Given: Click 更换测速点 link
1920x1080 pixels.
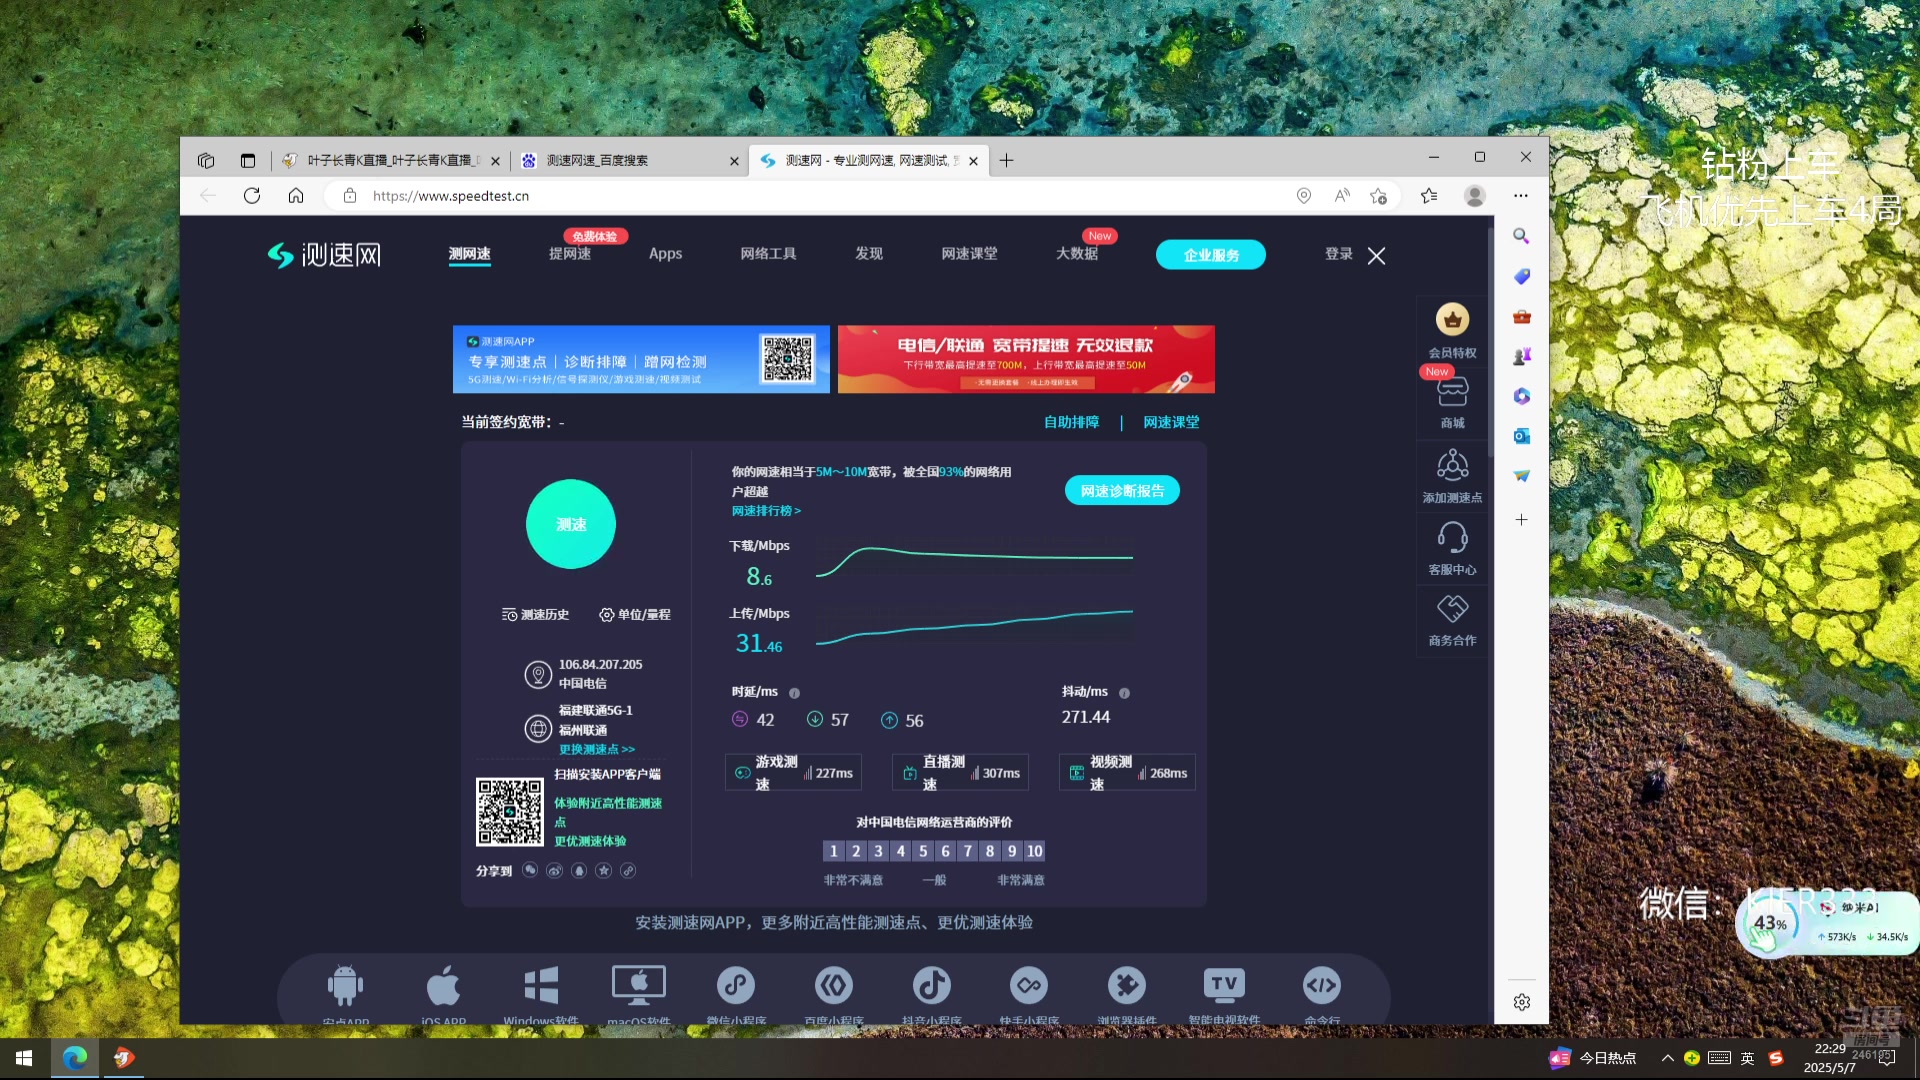Looking at the screenshot, I should point(596,749).
